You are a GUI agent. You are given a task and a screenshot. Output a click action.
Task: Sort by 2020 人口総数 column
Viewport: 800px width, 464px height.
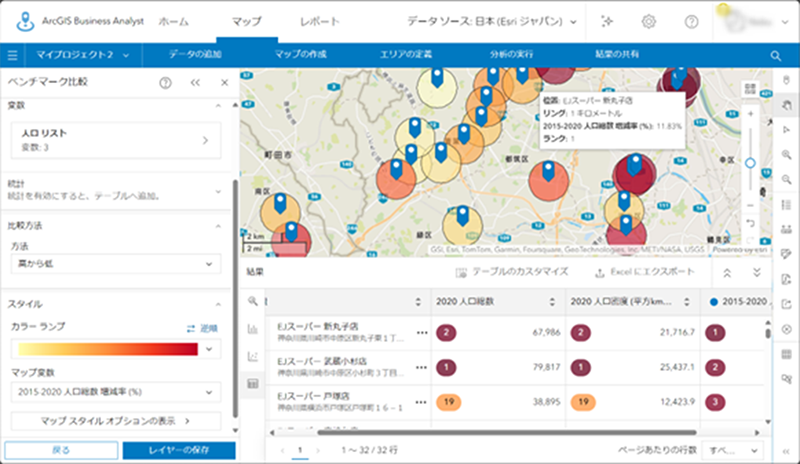[x=552, y=302]
